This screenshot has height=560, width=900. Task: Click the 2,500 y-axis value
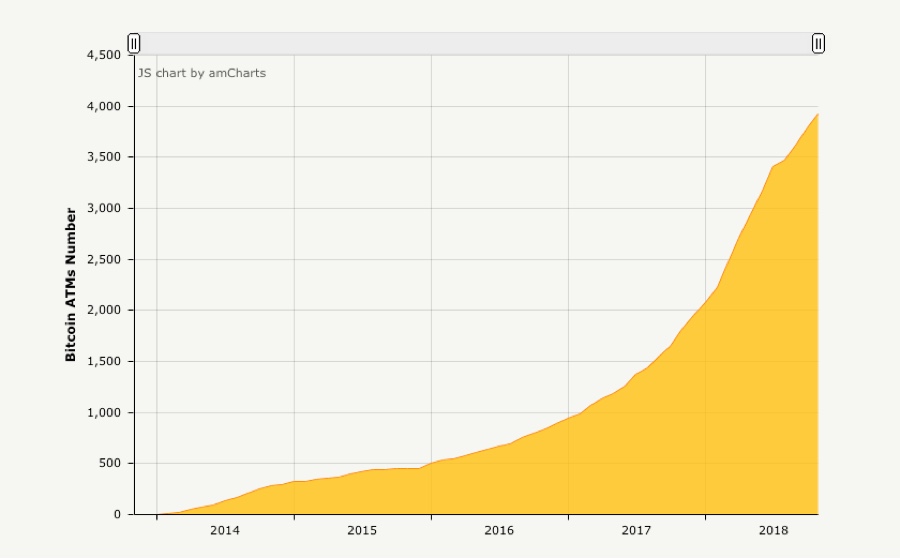[104, 259]
